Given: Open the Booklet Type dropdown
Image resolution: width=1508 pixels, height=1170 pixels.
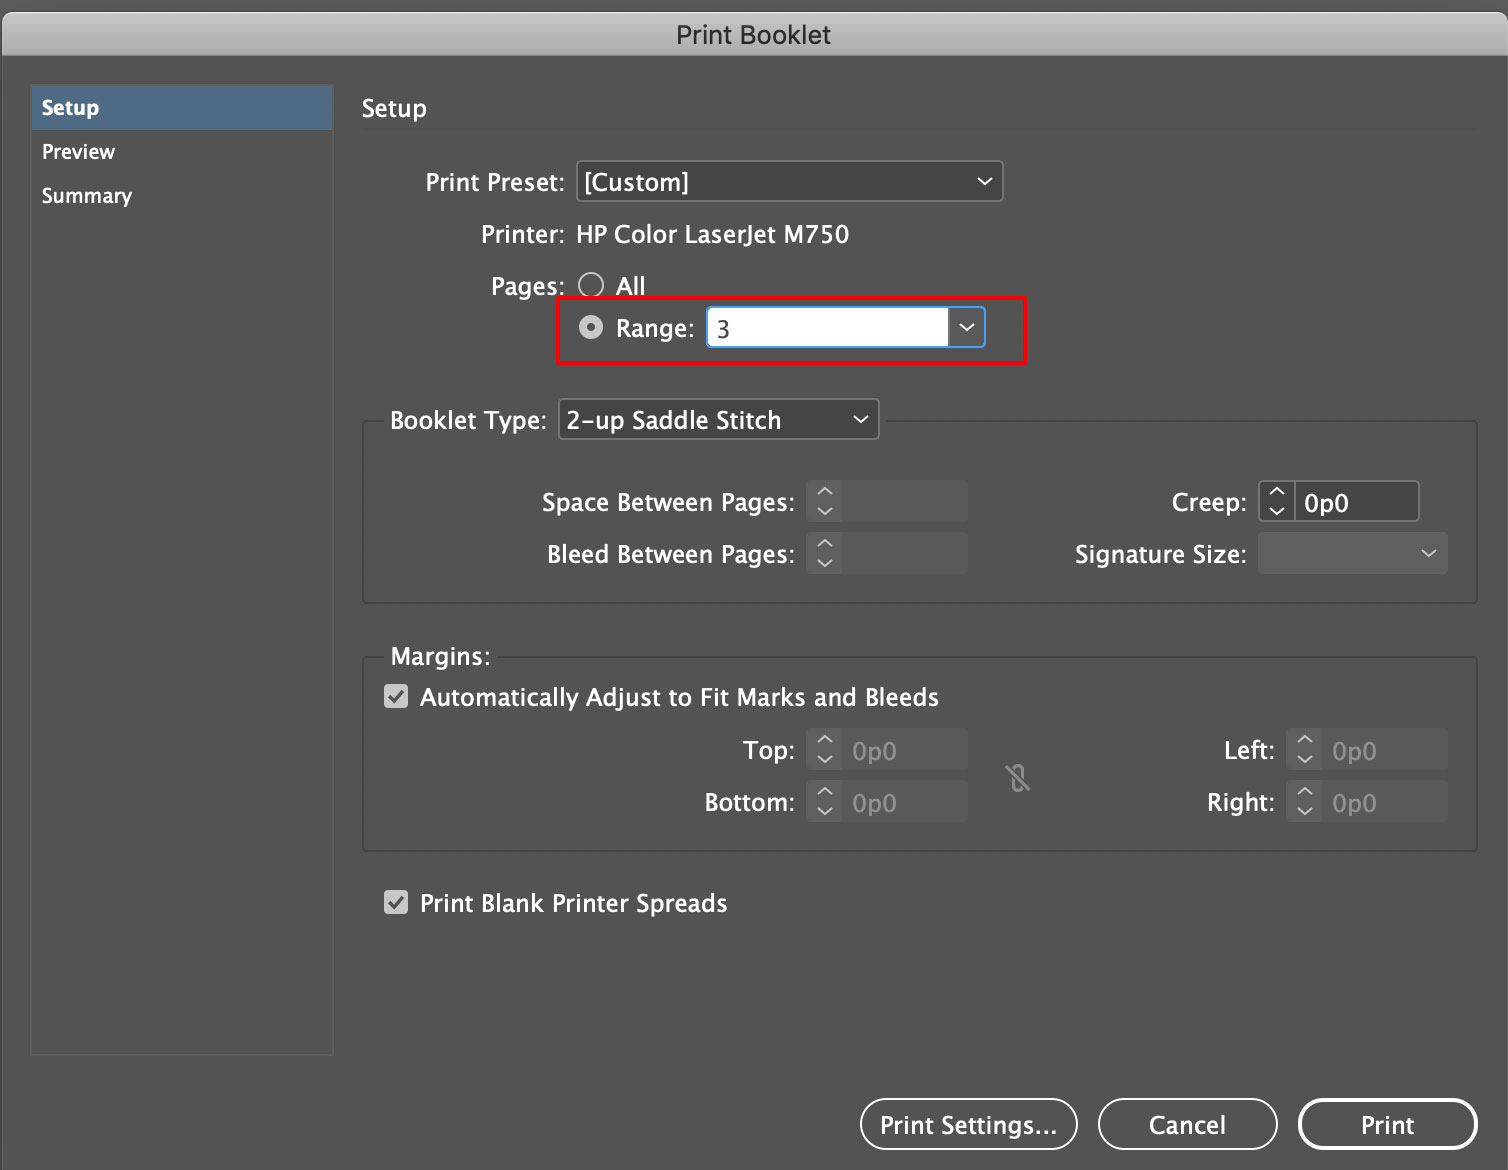Looking at the screenshot, I should [x=858, y=419].
